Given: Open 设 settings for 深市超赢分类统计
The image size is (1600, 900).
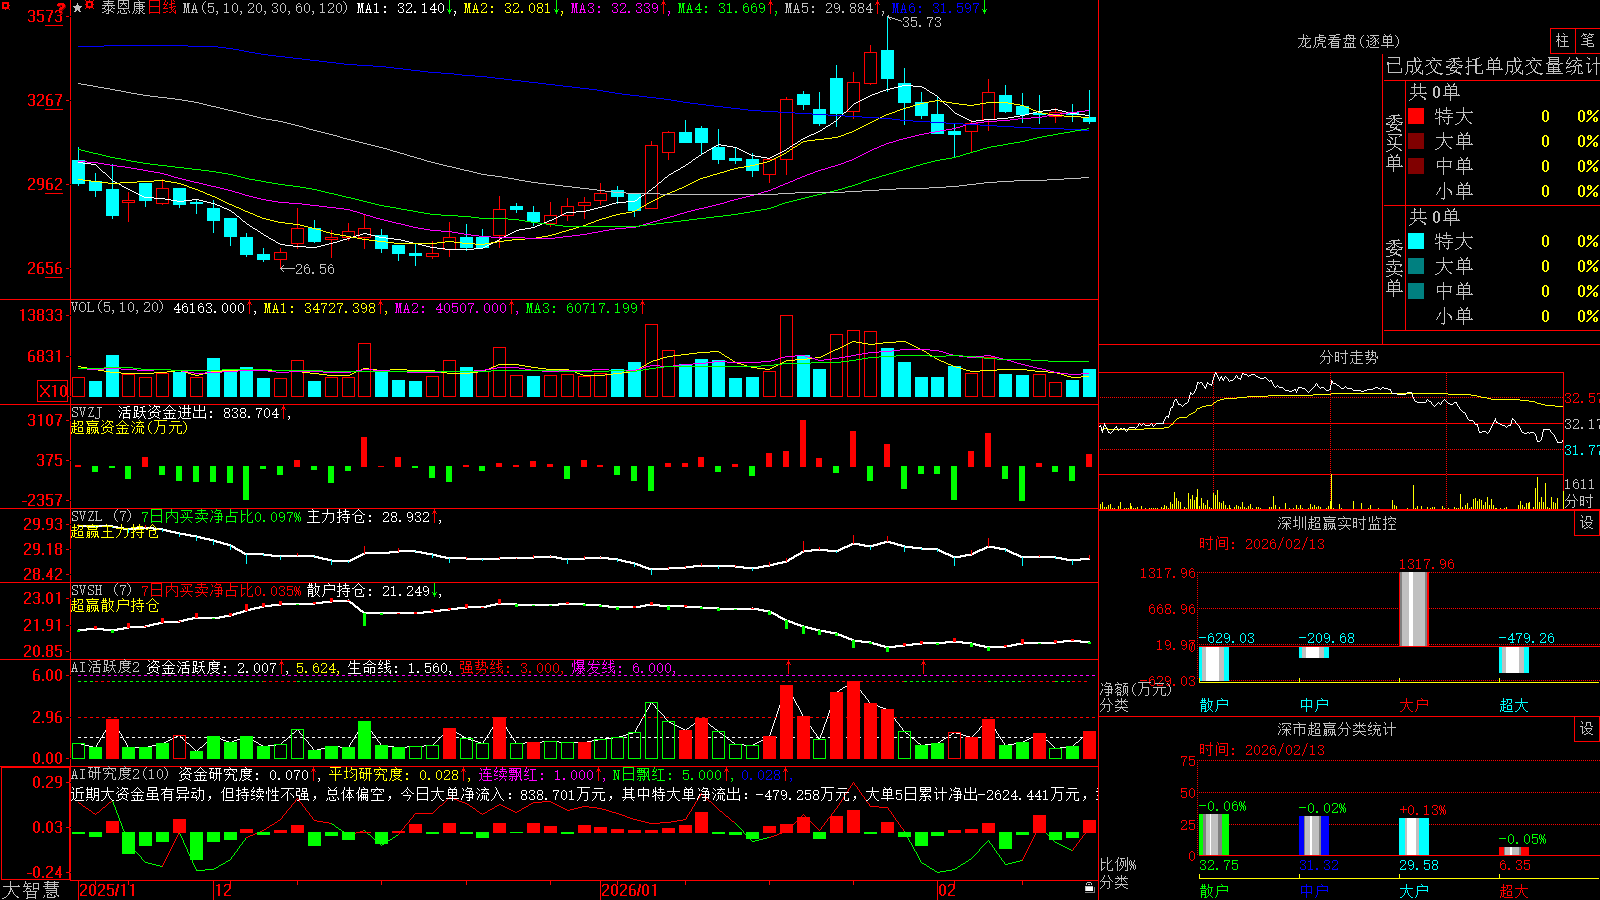Looking at the screenshot, I should coord(1587,729).
